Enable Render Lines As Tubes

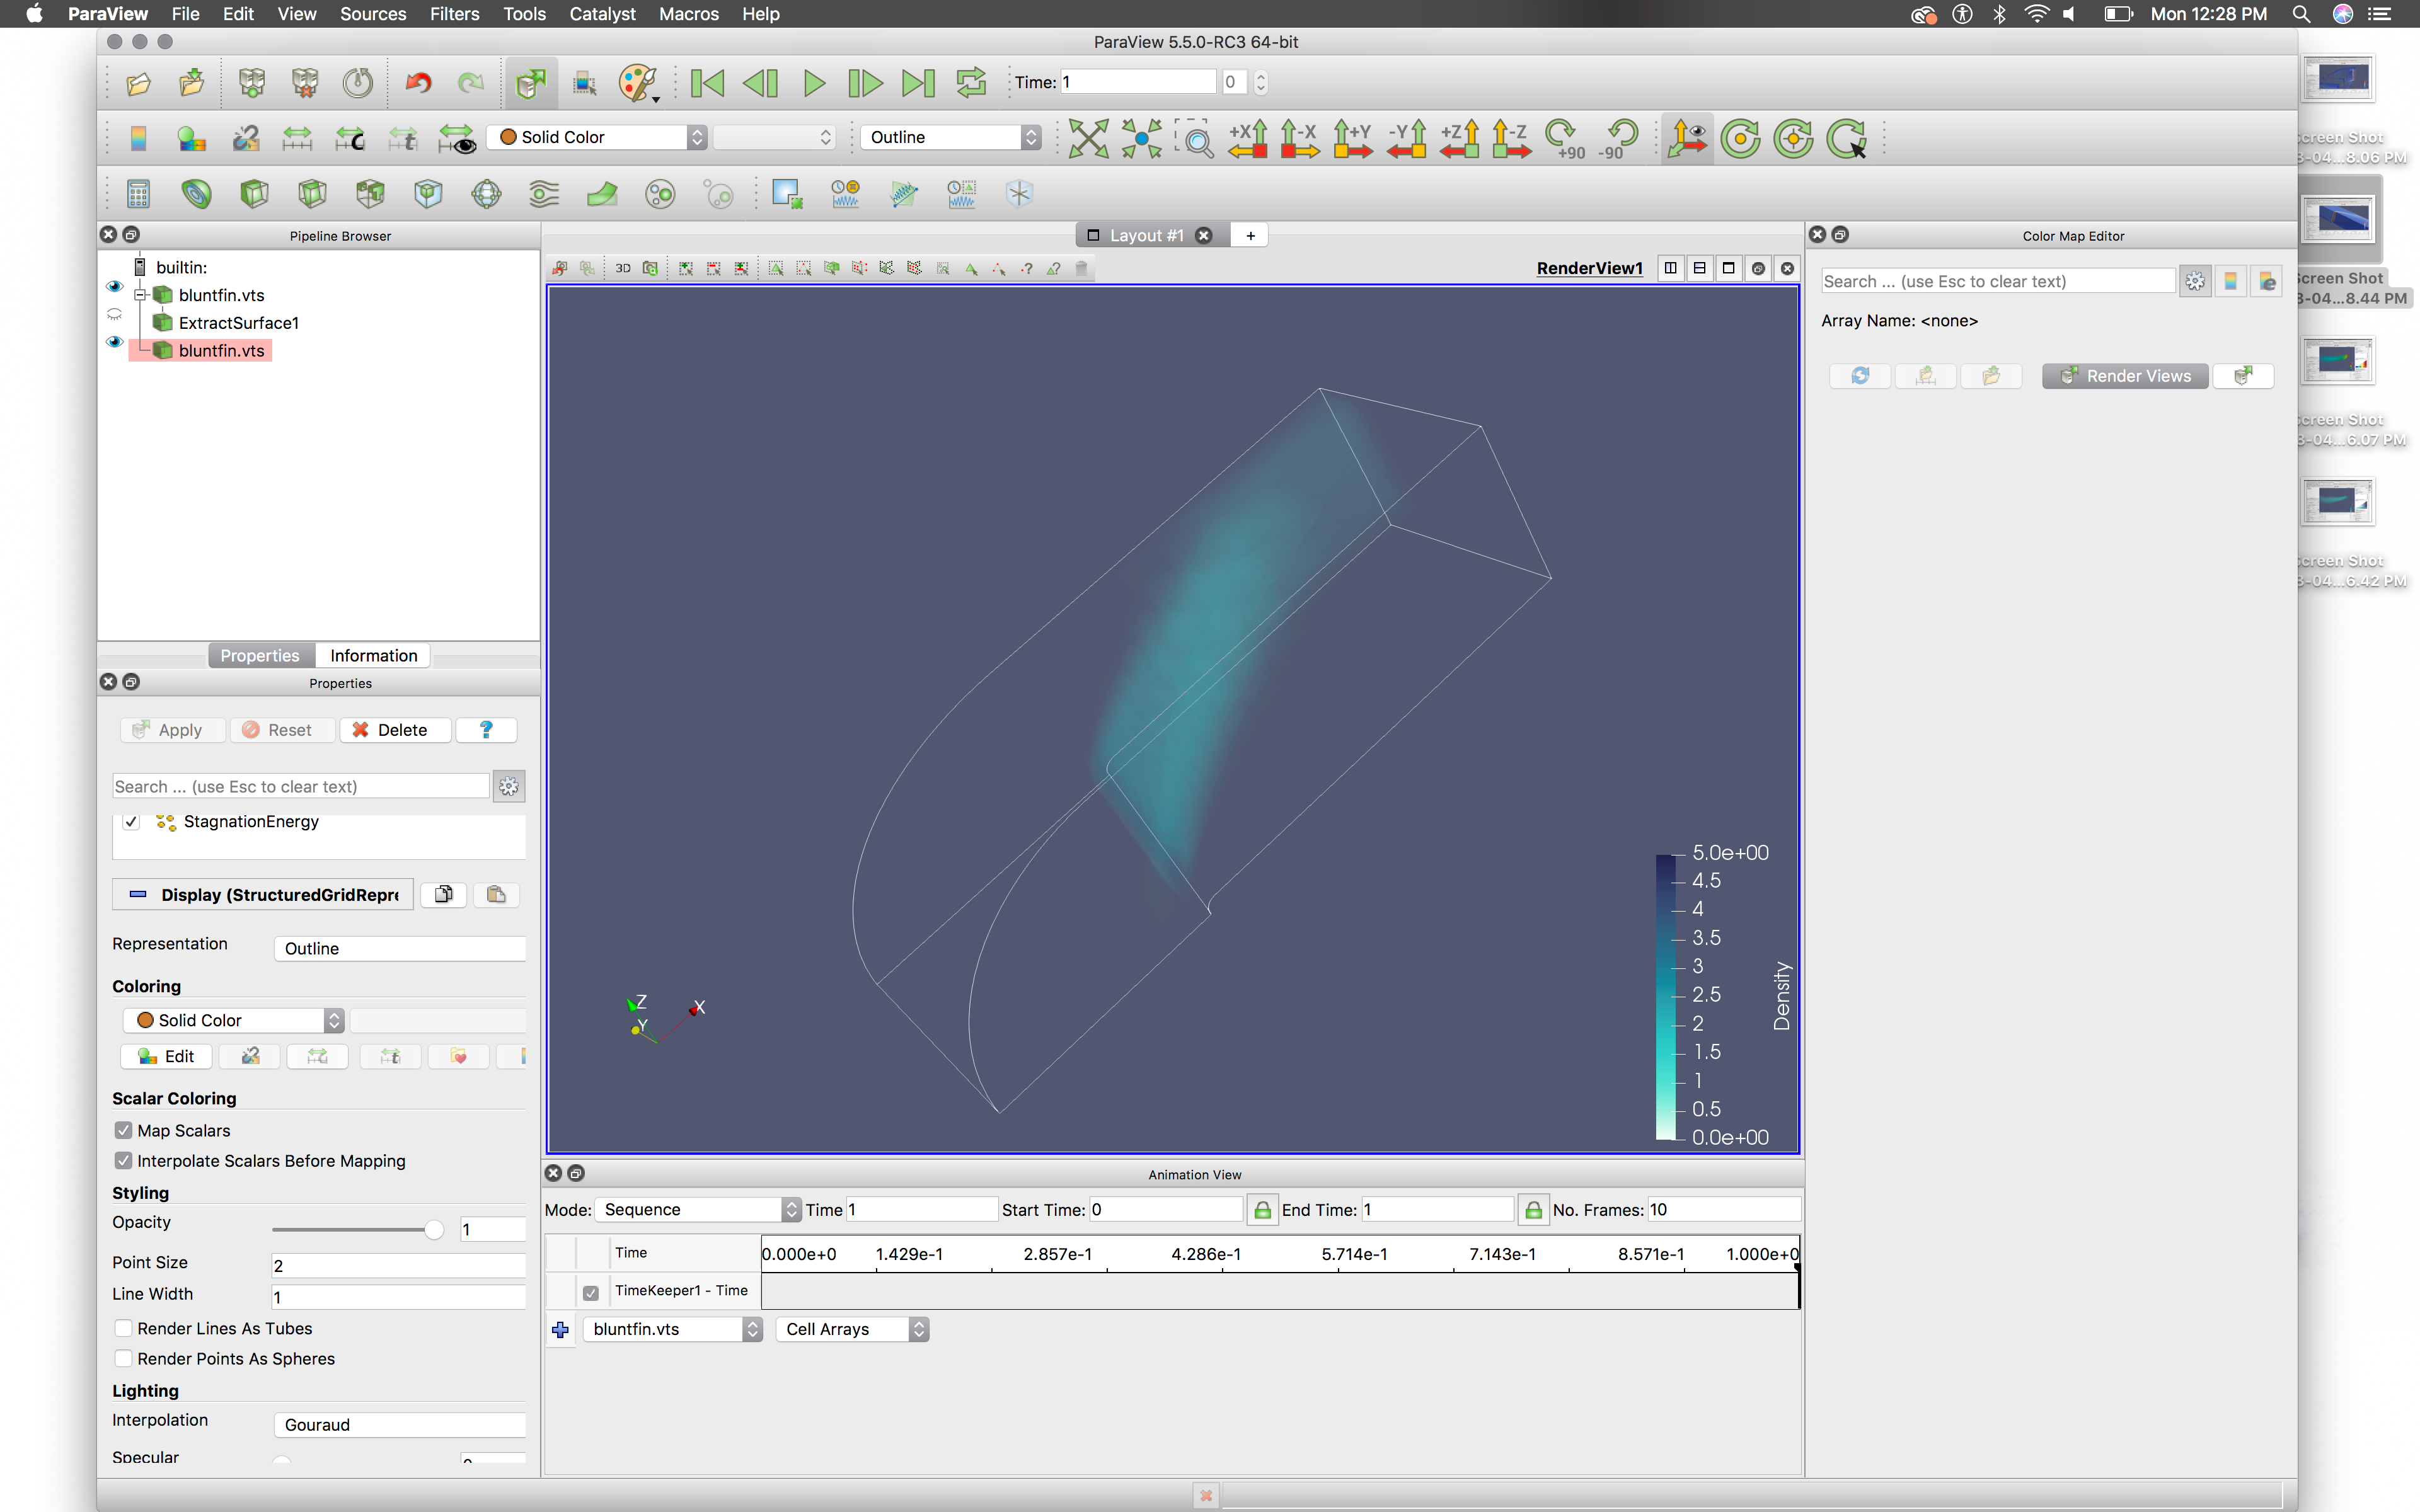pyautogui.click(x=124, y=1328)
